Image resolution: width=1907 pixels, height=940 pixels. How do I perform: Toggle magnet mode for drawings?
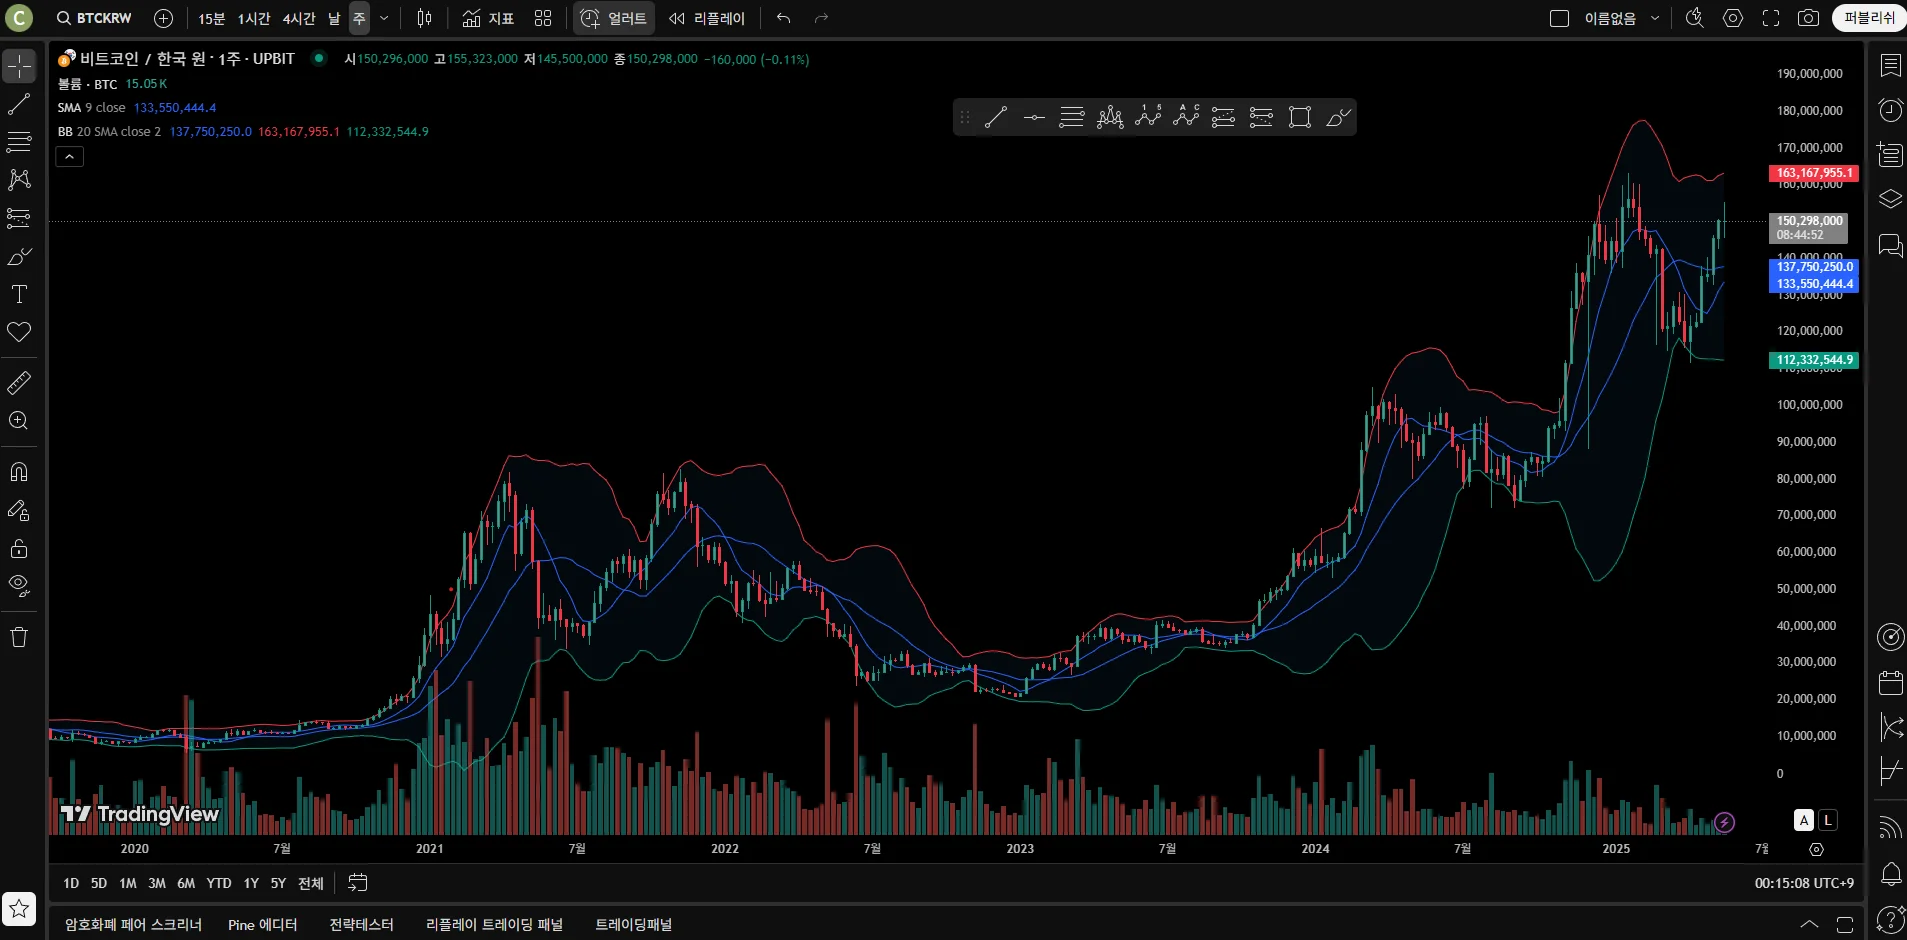19,472
